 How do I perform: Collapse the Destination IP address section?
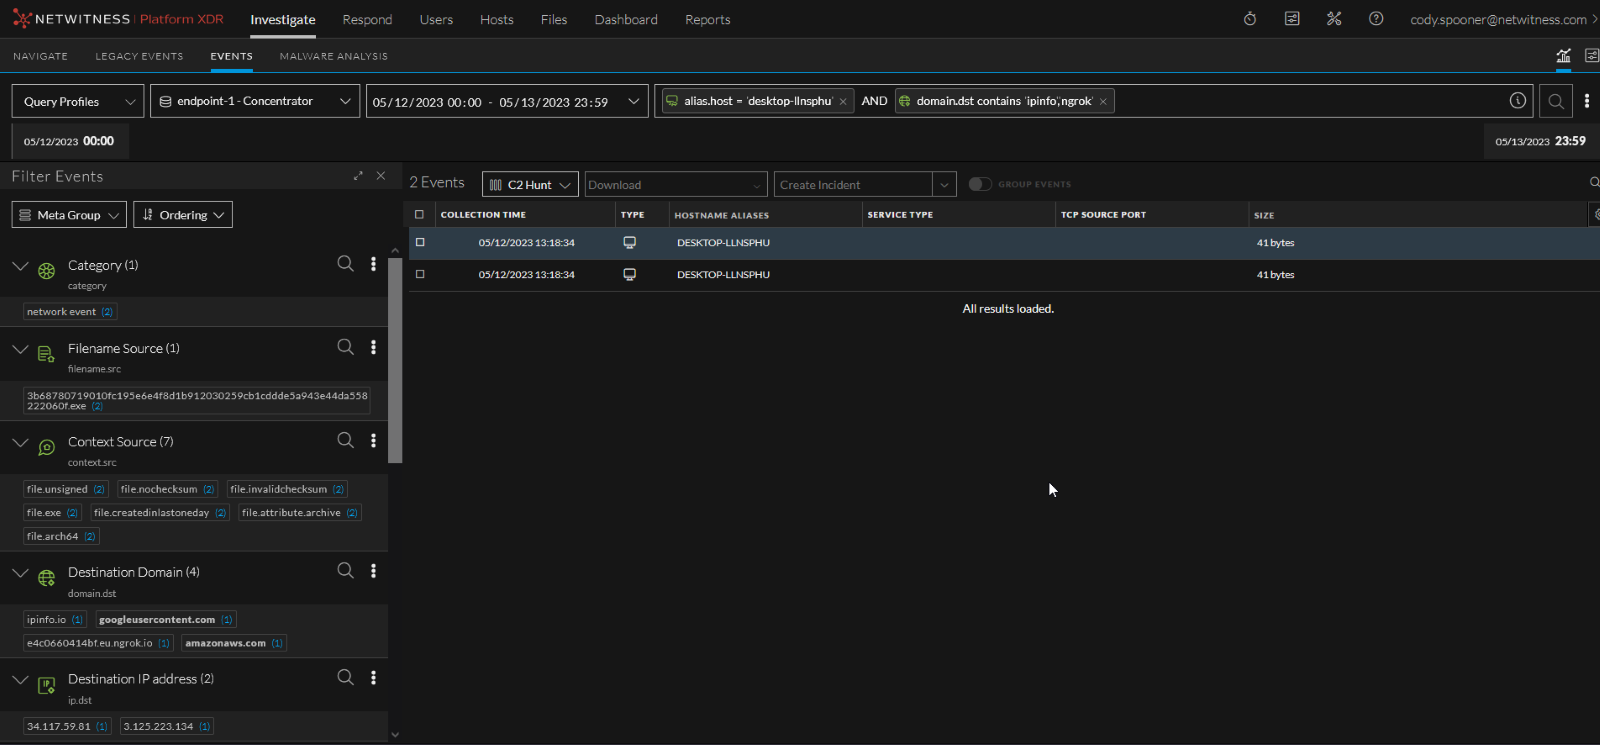point(20,678)
